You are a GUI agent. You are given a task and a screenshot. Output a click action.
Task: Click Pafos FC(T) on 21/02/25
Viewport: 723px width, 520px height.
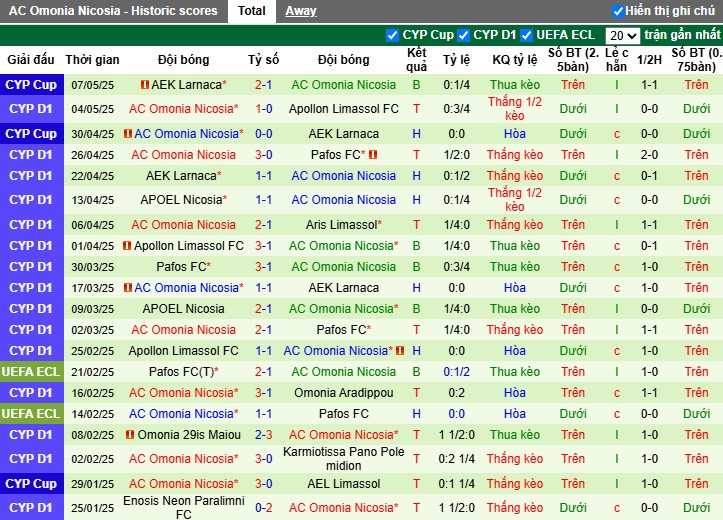(x=181, y=372)
